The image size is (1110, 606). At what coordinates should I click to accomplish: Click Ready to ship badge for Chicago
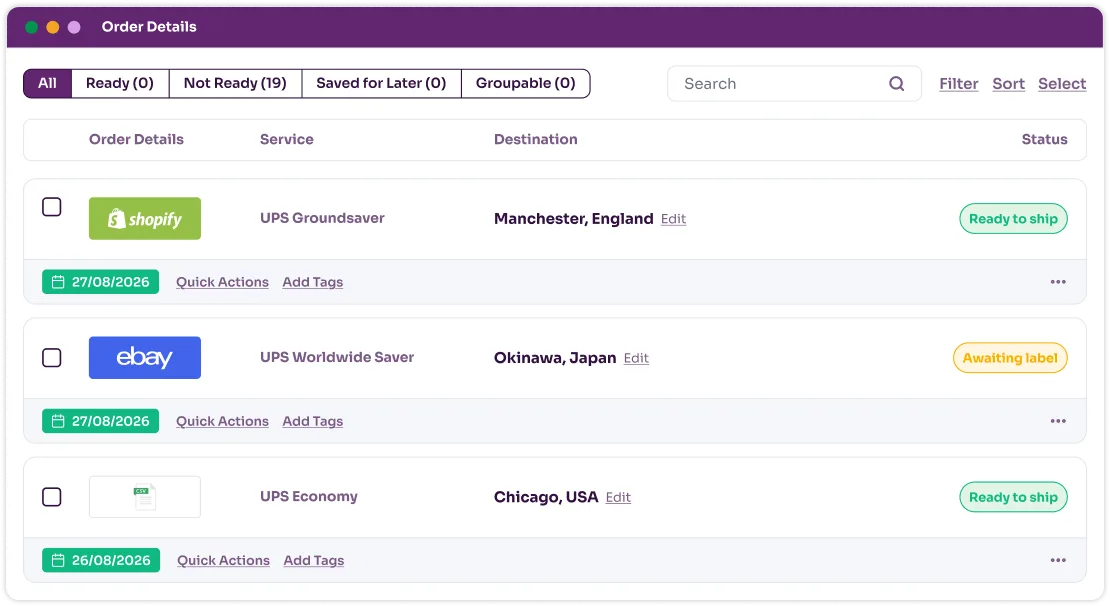[x=1013, y=497]
